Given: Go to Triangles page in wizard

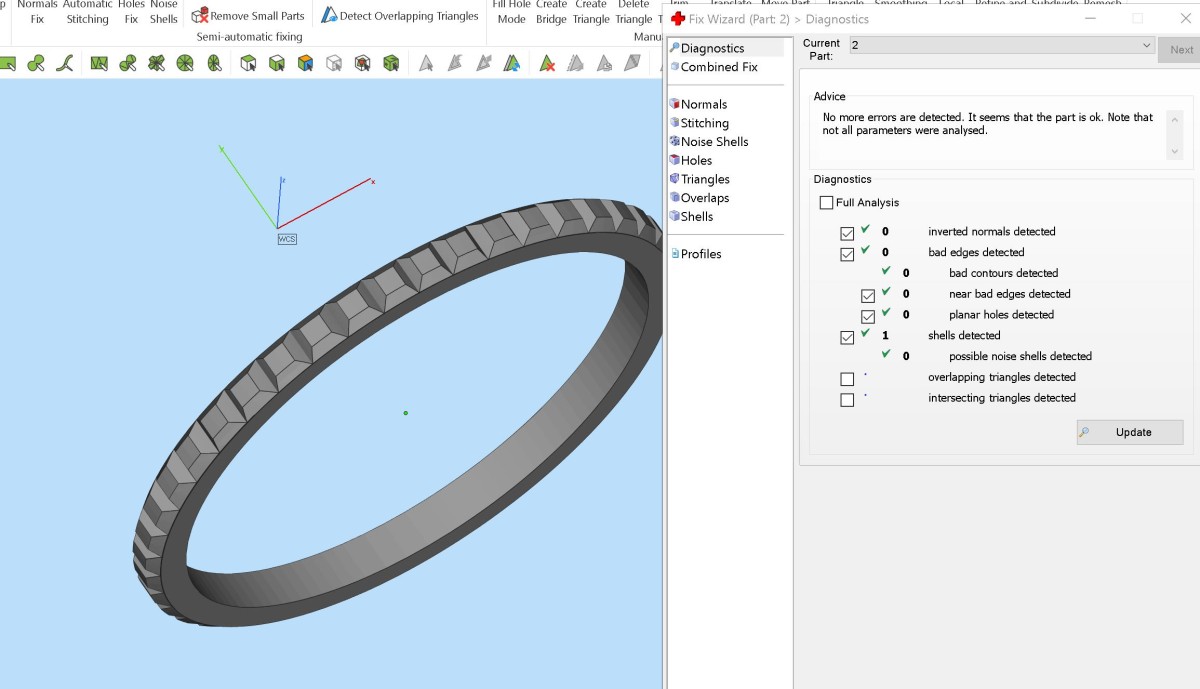Looking at the screenshot, I should 705,179.
